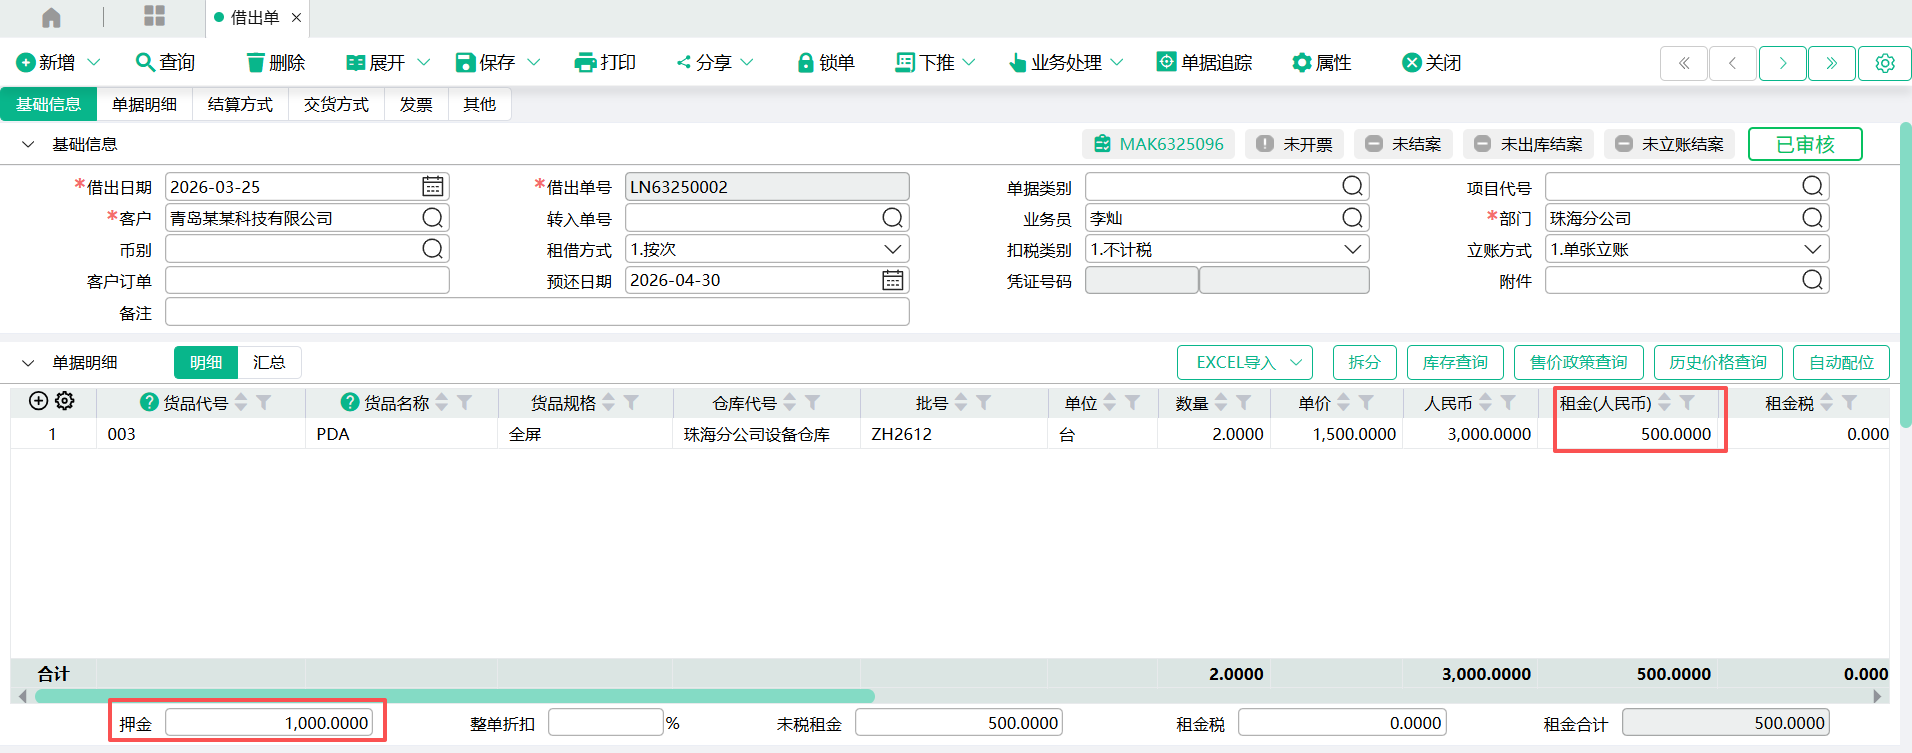Switch detail view to 明细
The height and width of the screenshot is (753, 1912).
click(206, 362)
